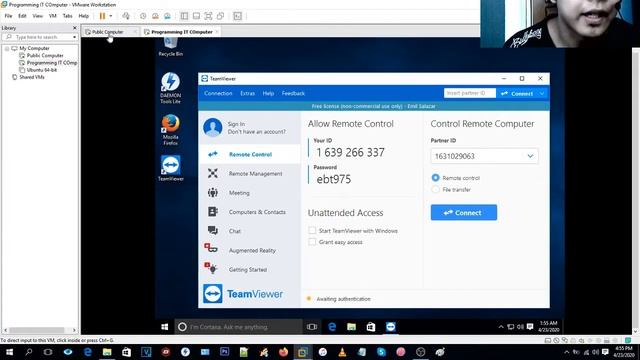Open the guest VM Start menu button

[165, 327]
